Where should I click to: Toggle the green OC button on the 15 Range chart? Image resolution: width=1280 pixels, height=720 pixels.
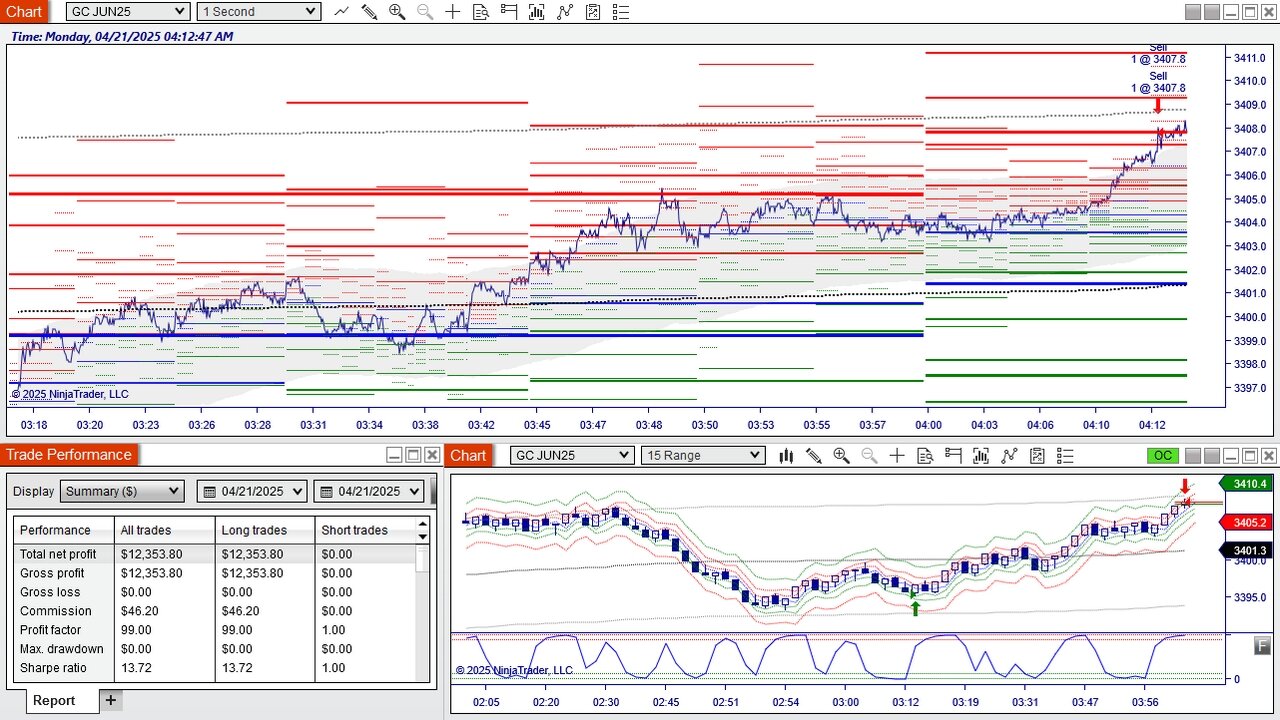(1162, 456)
